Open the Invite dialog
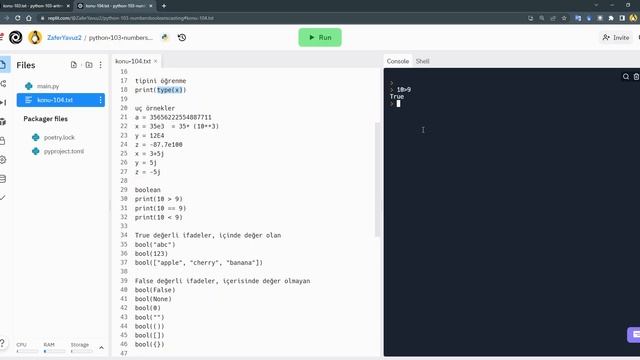Image resolution: width=640 pixels, height=360 pixels. point(616,38)
